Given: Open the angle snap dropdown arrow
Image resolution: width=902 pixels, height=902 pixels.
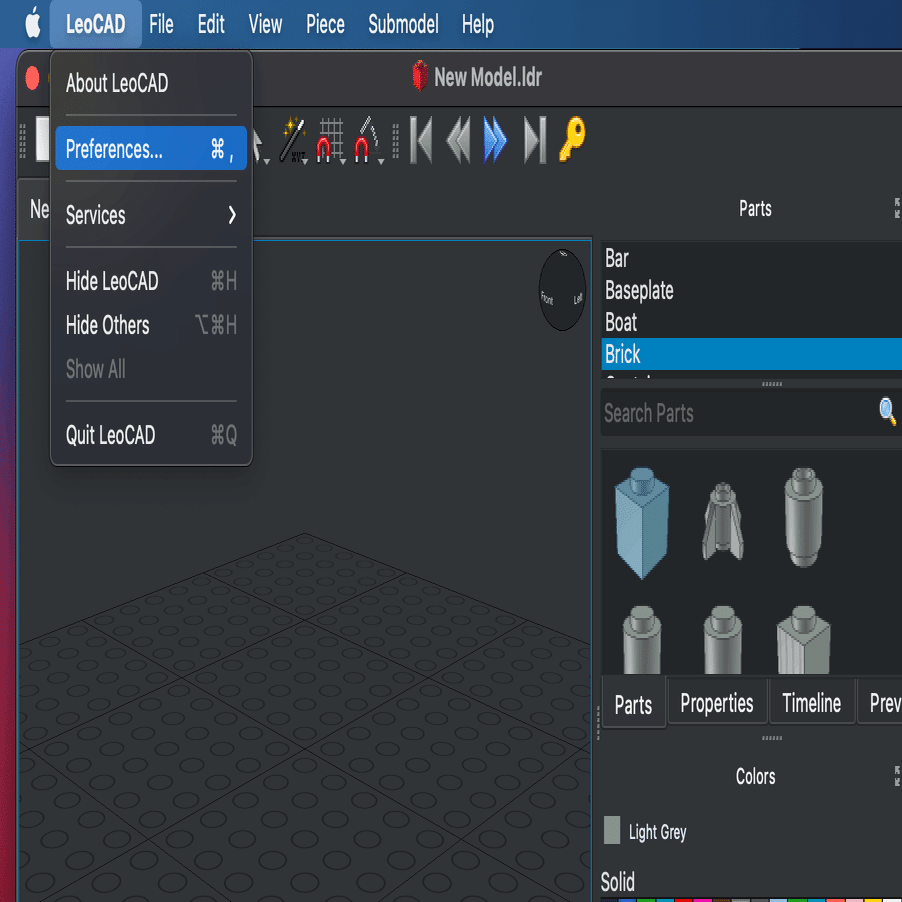Looking at the screenshot, I should [381, 162].
